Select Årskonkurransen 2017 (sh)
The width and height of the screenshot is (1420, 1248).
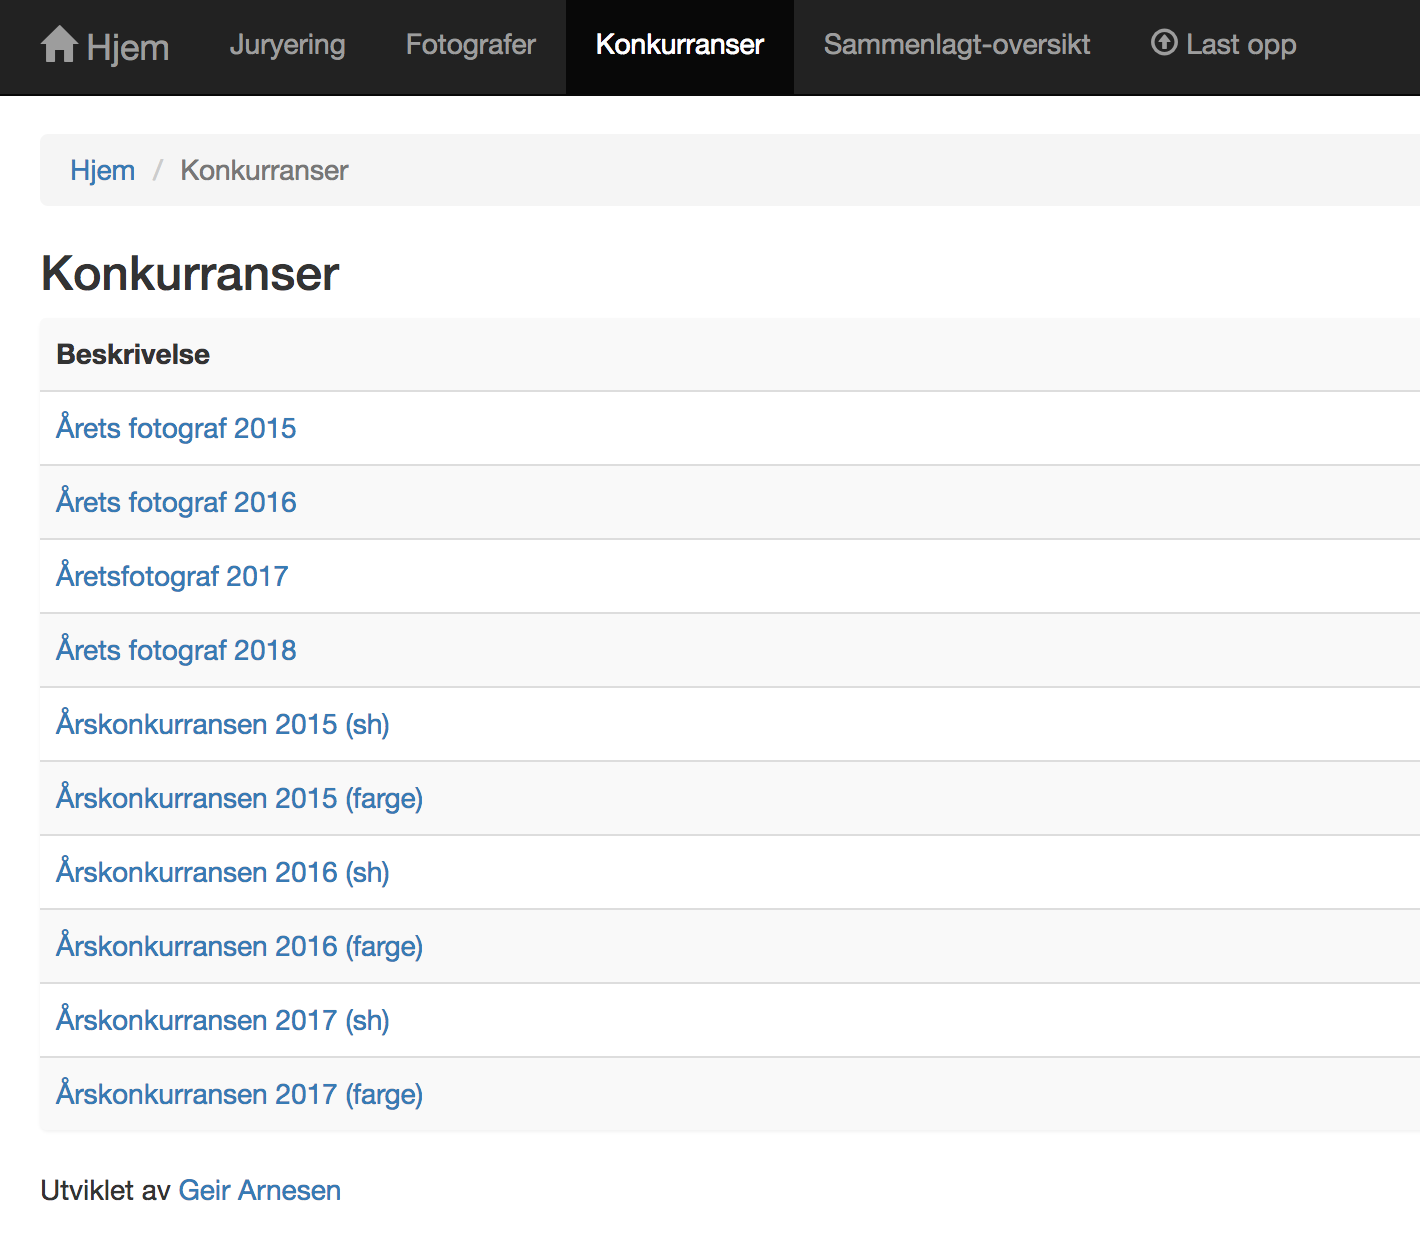coord(223,1020)
